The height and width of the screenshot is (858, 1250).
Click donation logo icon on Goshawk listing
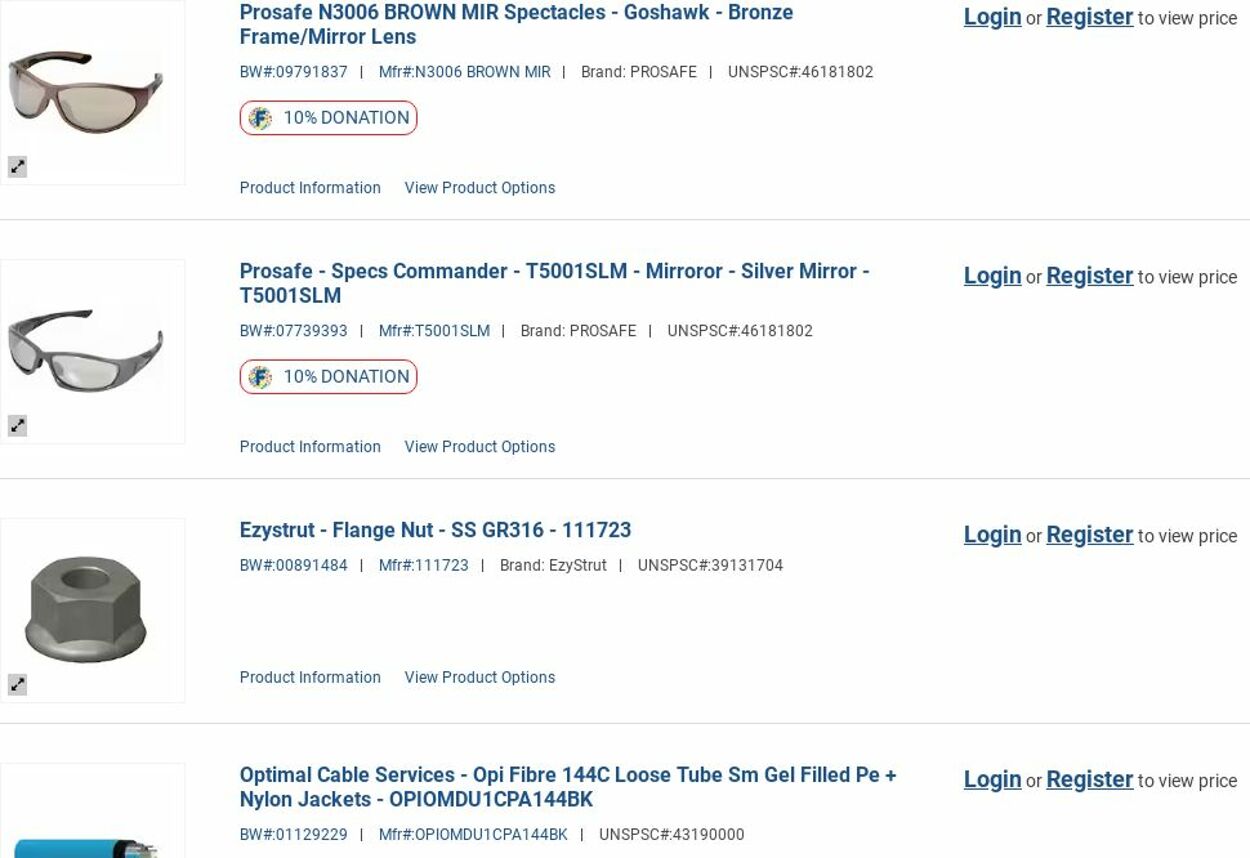(x=260, y=119)
